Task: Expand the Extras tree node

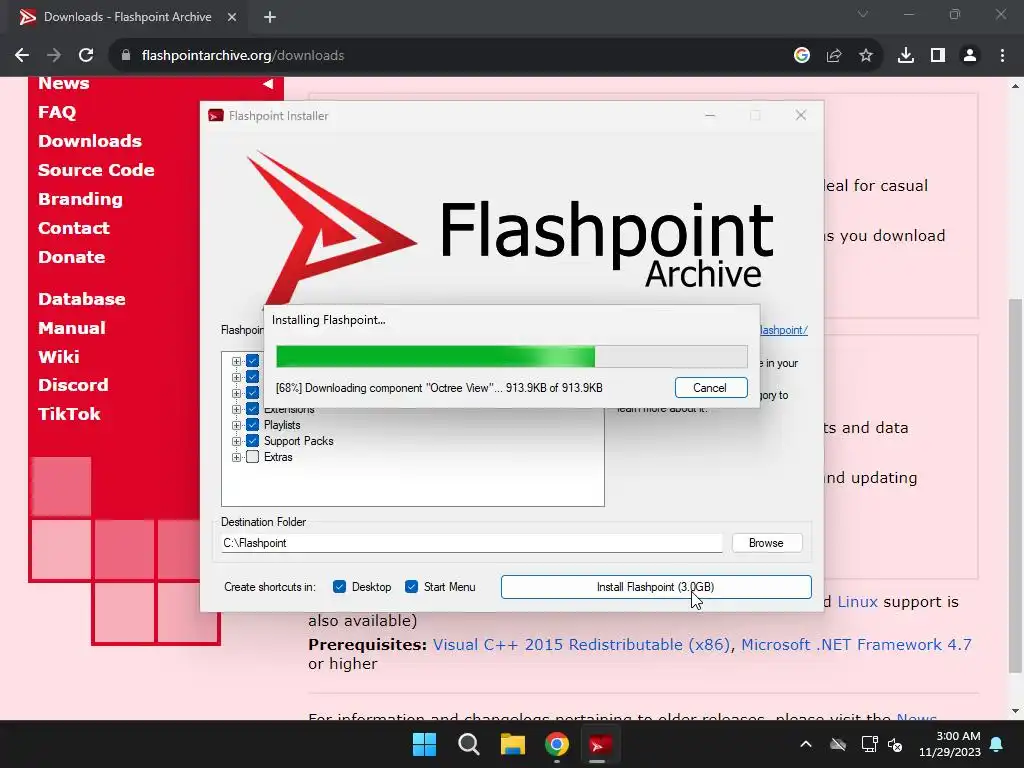Action: click(236, 457)
